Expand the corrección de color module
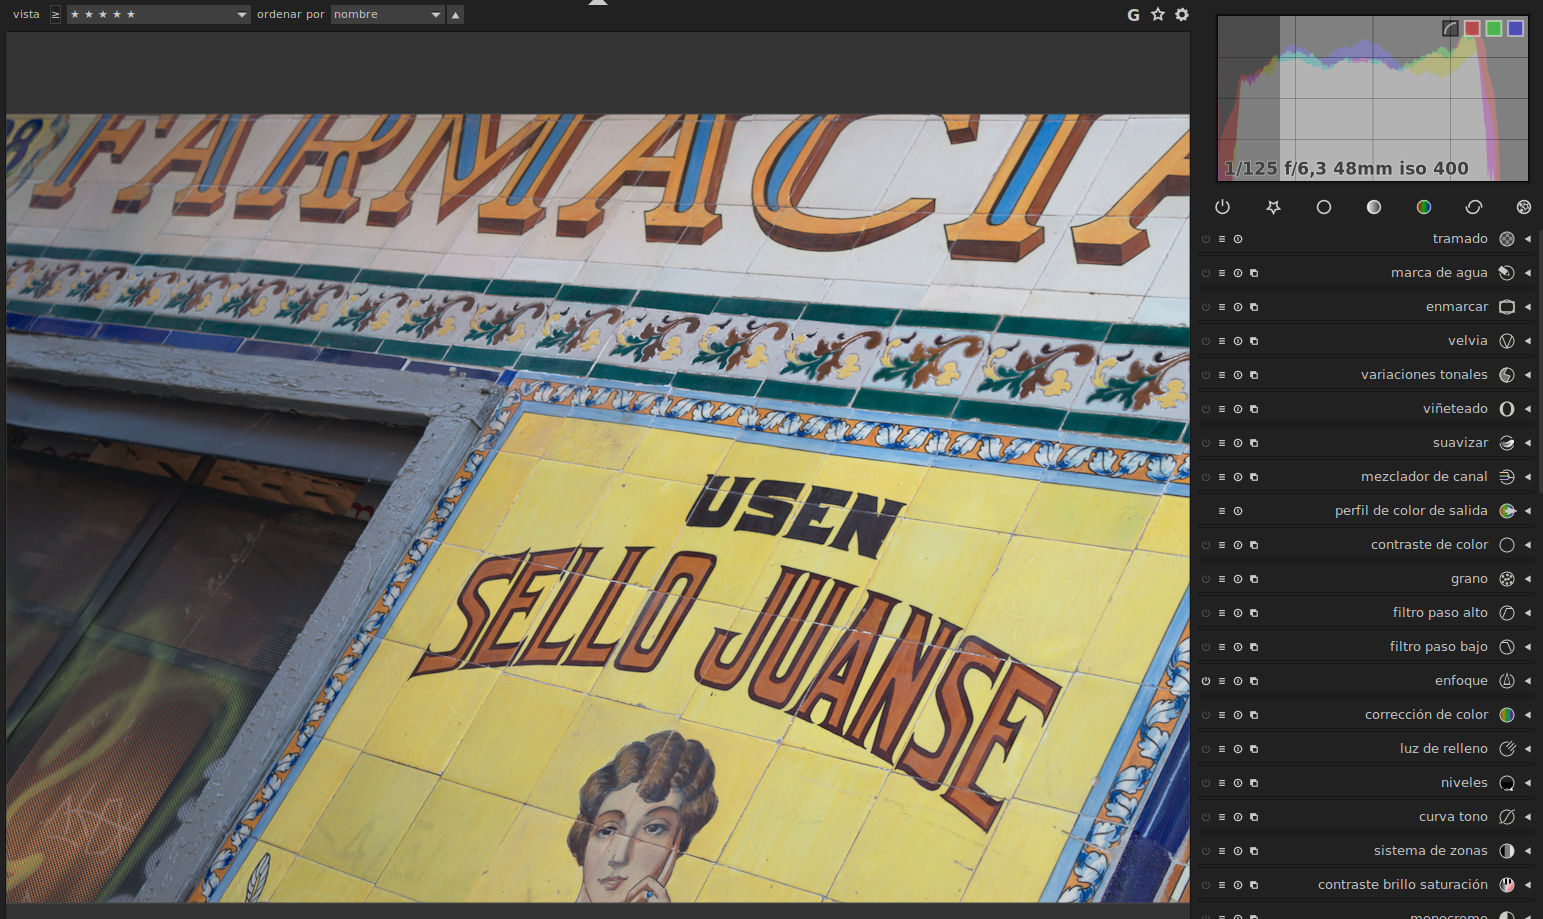The width and height of the screenshot is (1543, 919). coord(1528,715)
